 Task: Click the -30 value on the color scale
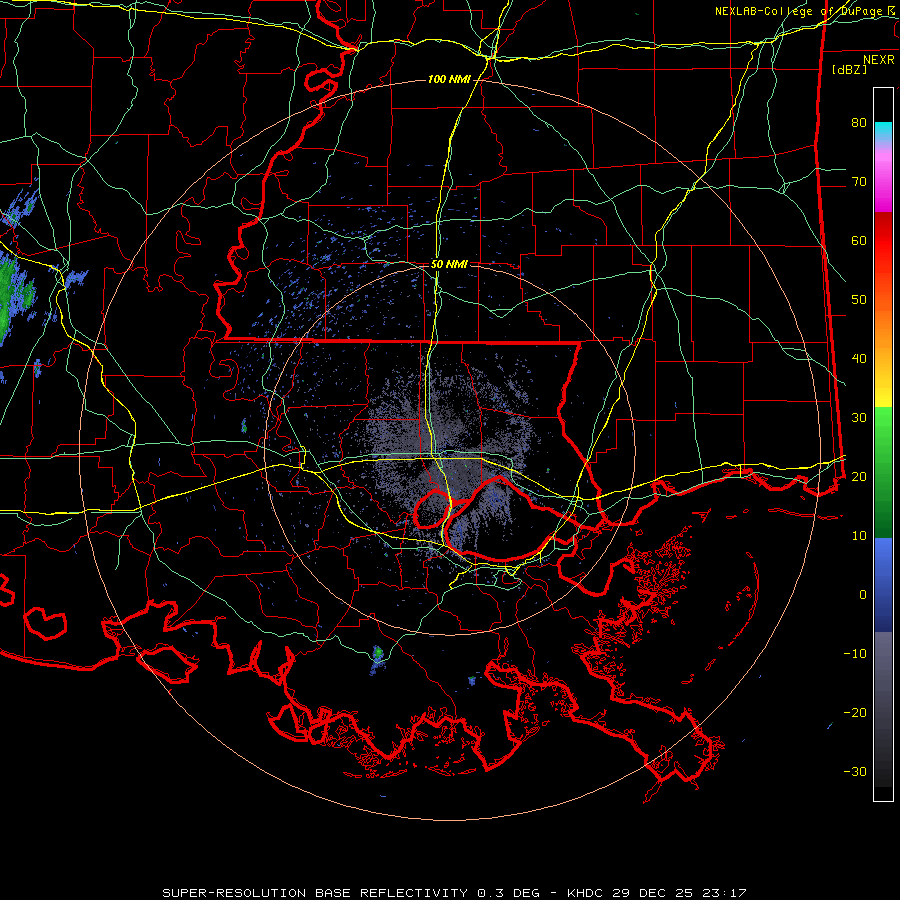coord(855,772)
